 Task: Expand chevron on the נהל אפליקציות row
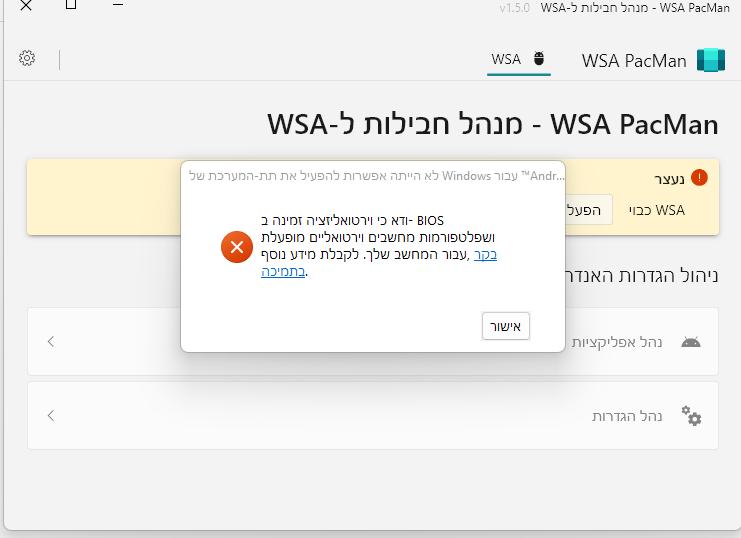[x=51, y=341]
